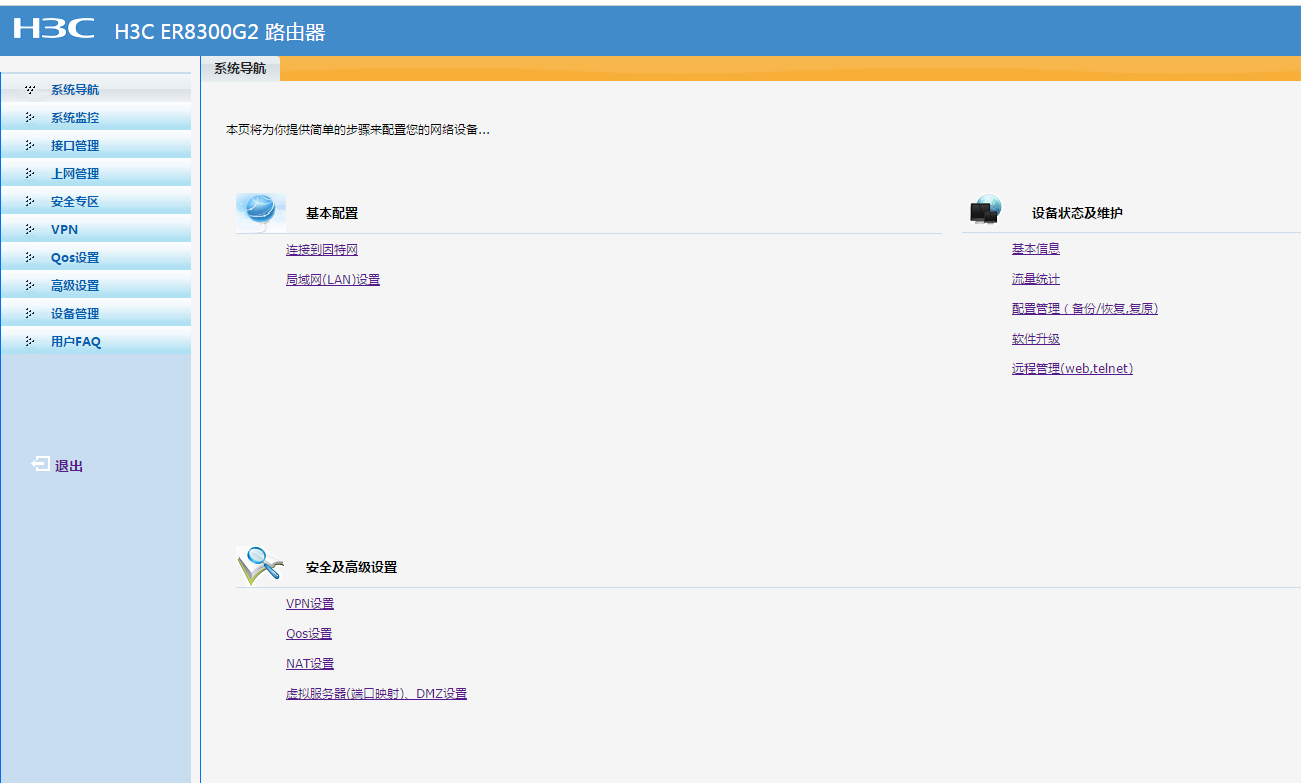Viewport: 1301px width, 783px height.
Task: Select 系统导航 in the left sidebar
Action: 95,90
